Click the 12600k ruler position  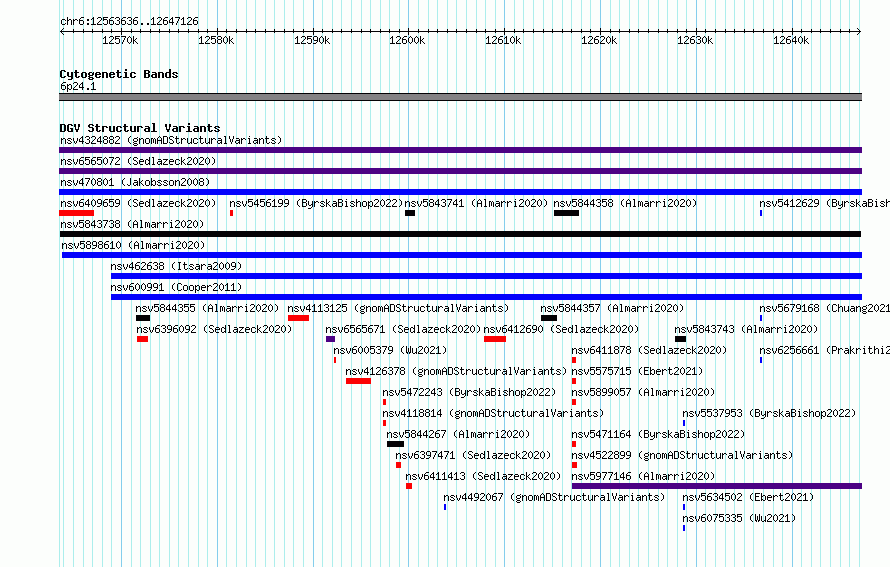tap(407, 40)
